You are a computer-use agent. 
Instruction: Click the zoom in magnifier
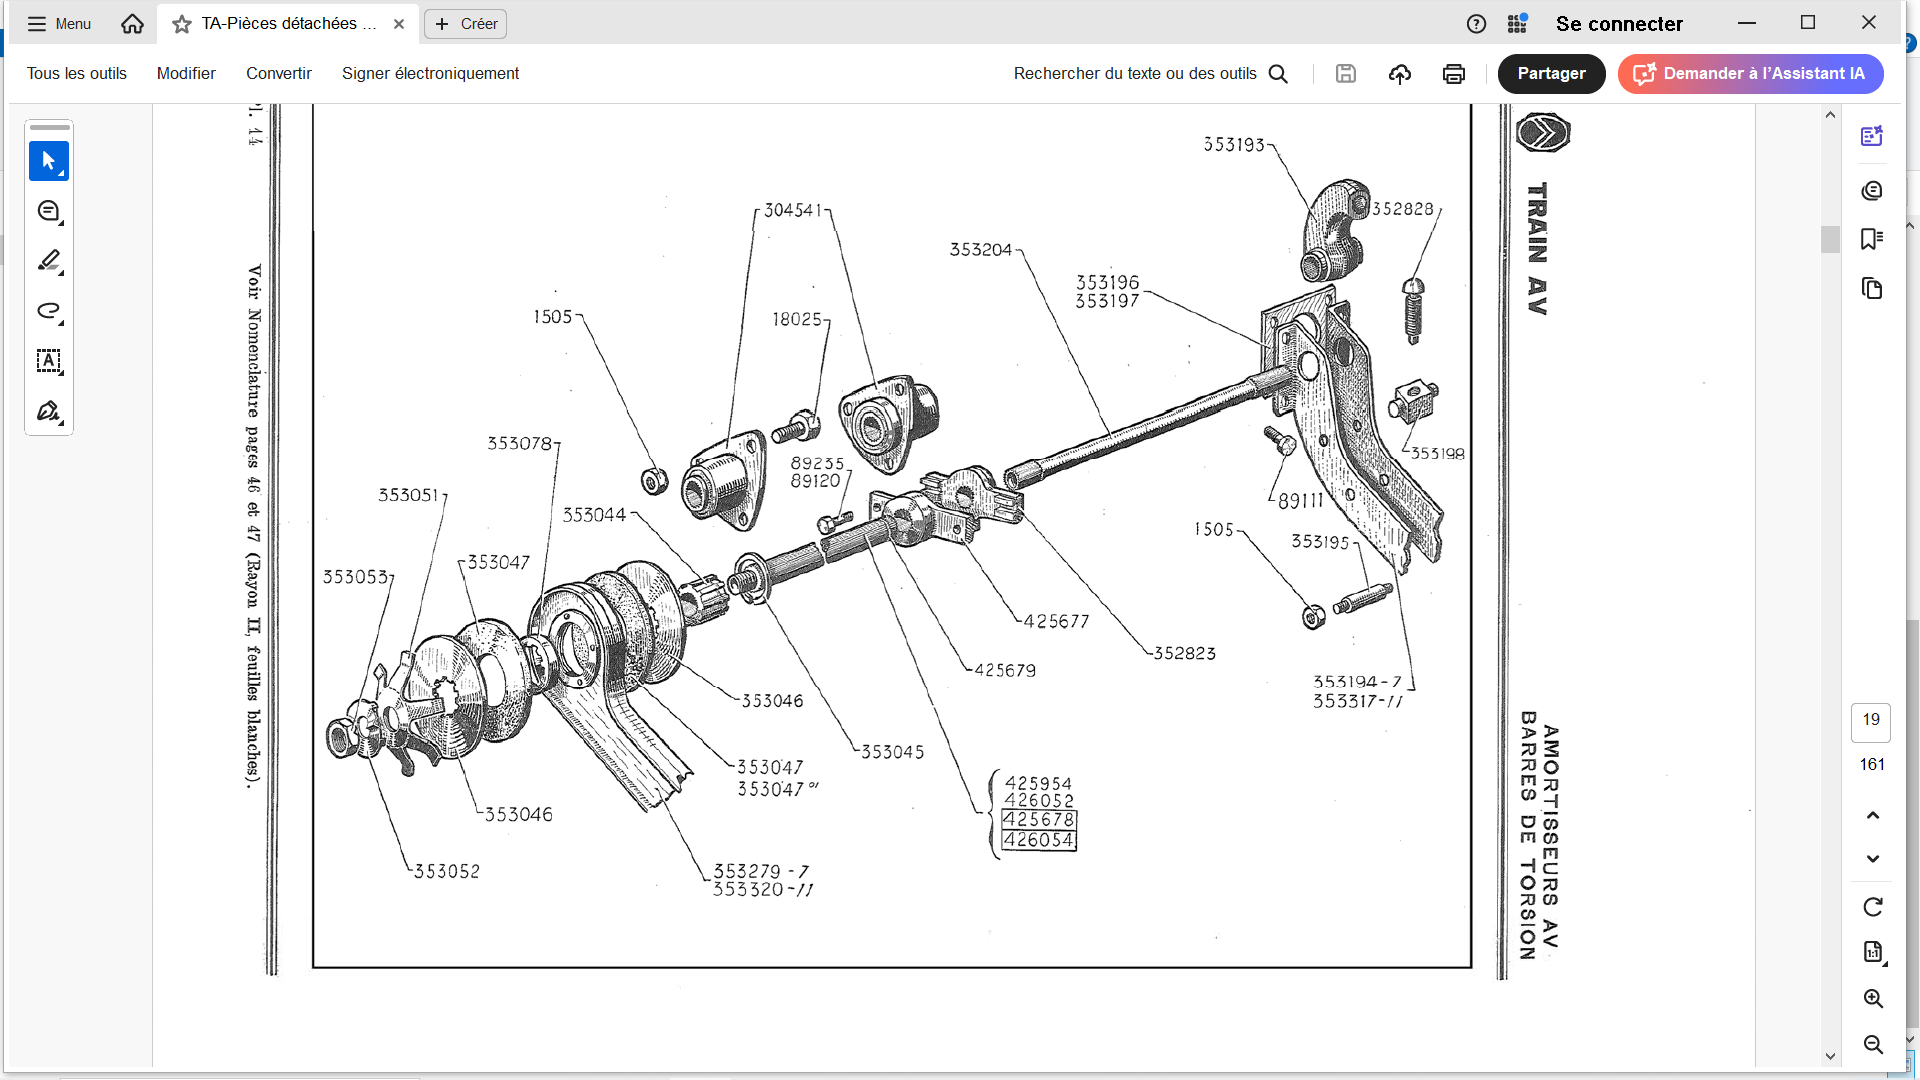point(1873,999)
